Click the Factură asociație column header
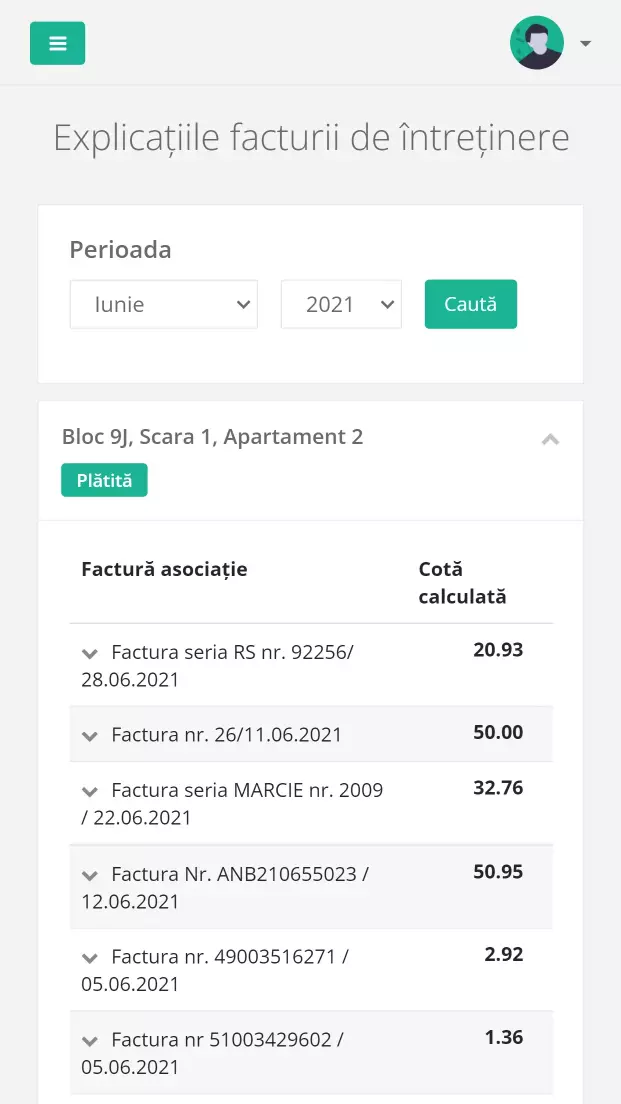 (x=164, y=569)
